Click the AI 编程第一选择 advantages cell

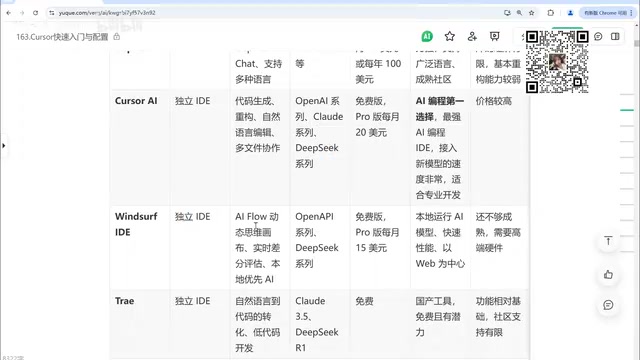(440, 148)
